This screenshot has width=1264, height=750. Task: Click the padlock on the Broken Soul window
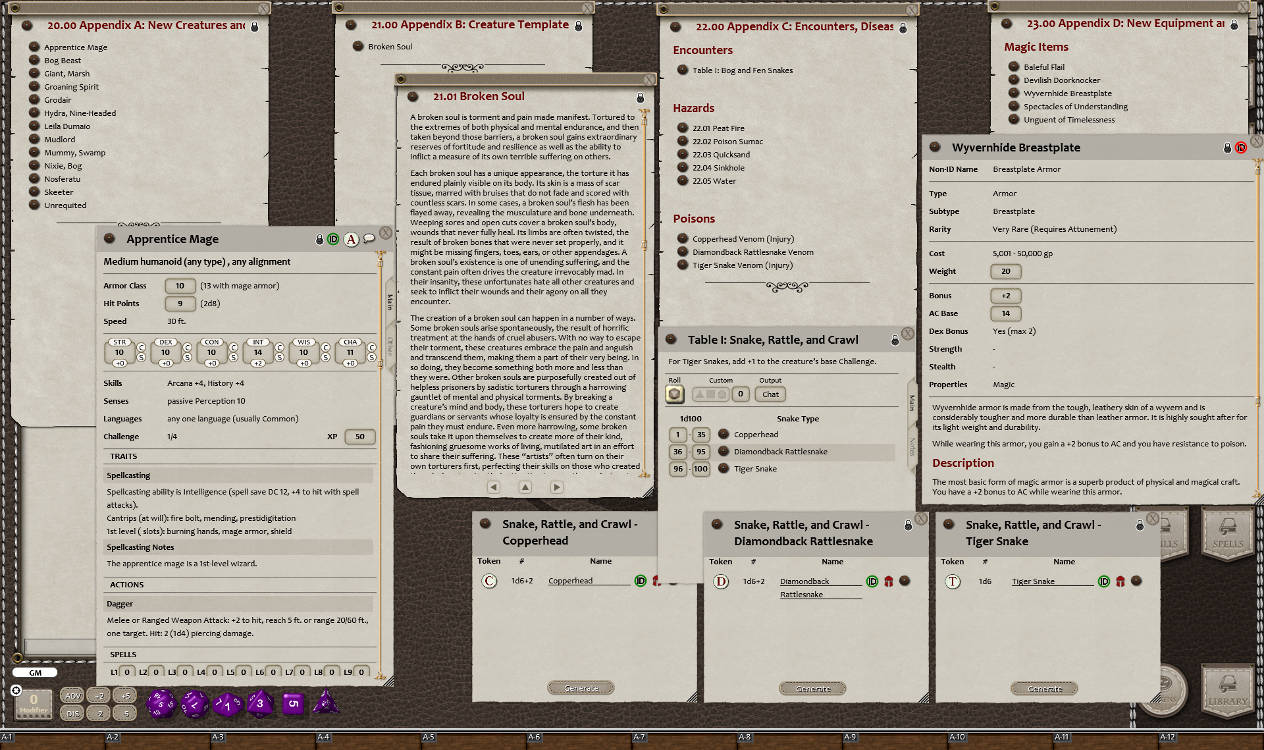tap(640, 98)
